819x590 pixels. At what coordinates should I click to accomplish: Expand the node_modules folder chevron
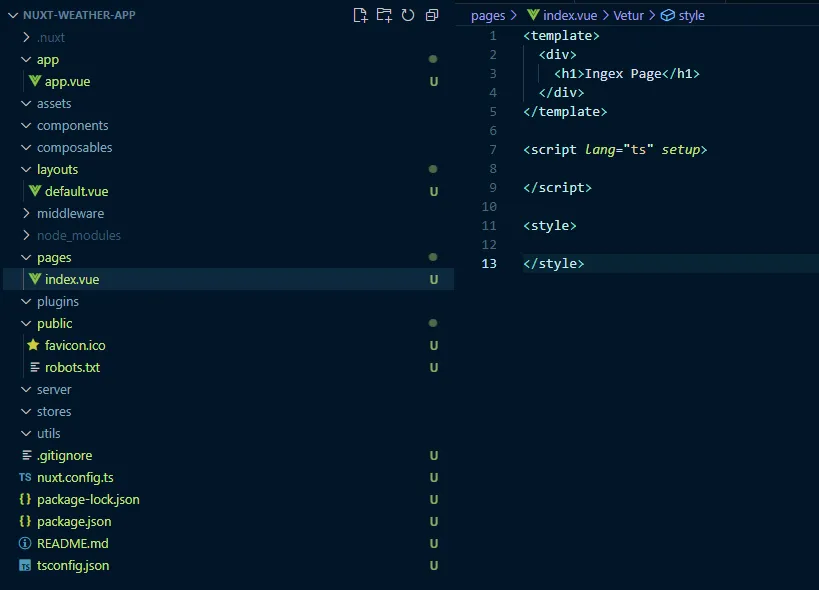(x=26, y=235)
